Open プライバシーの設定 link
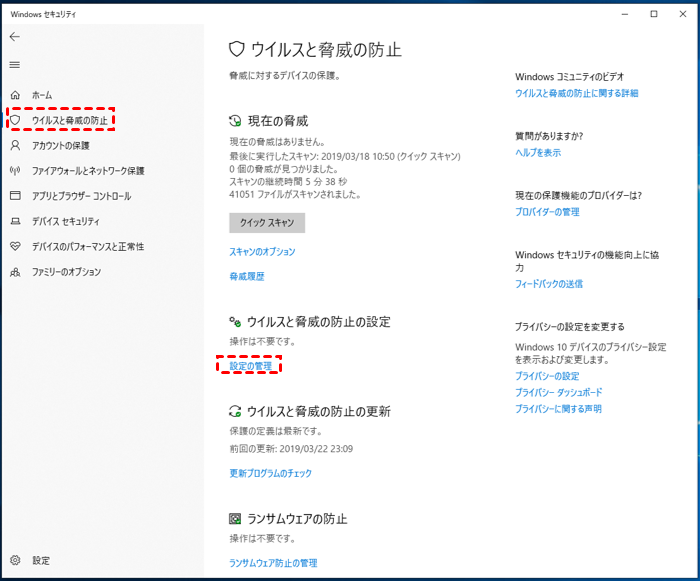Viewport: 700px width, 581px height. 547,376
